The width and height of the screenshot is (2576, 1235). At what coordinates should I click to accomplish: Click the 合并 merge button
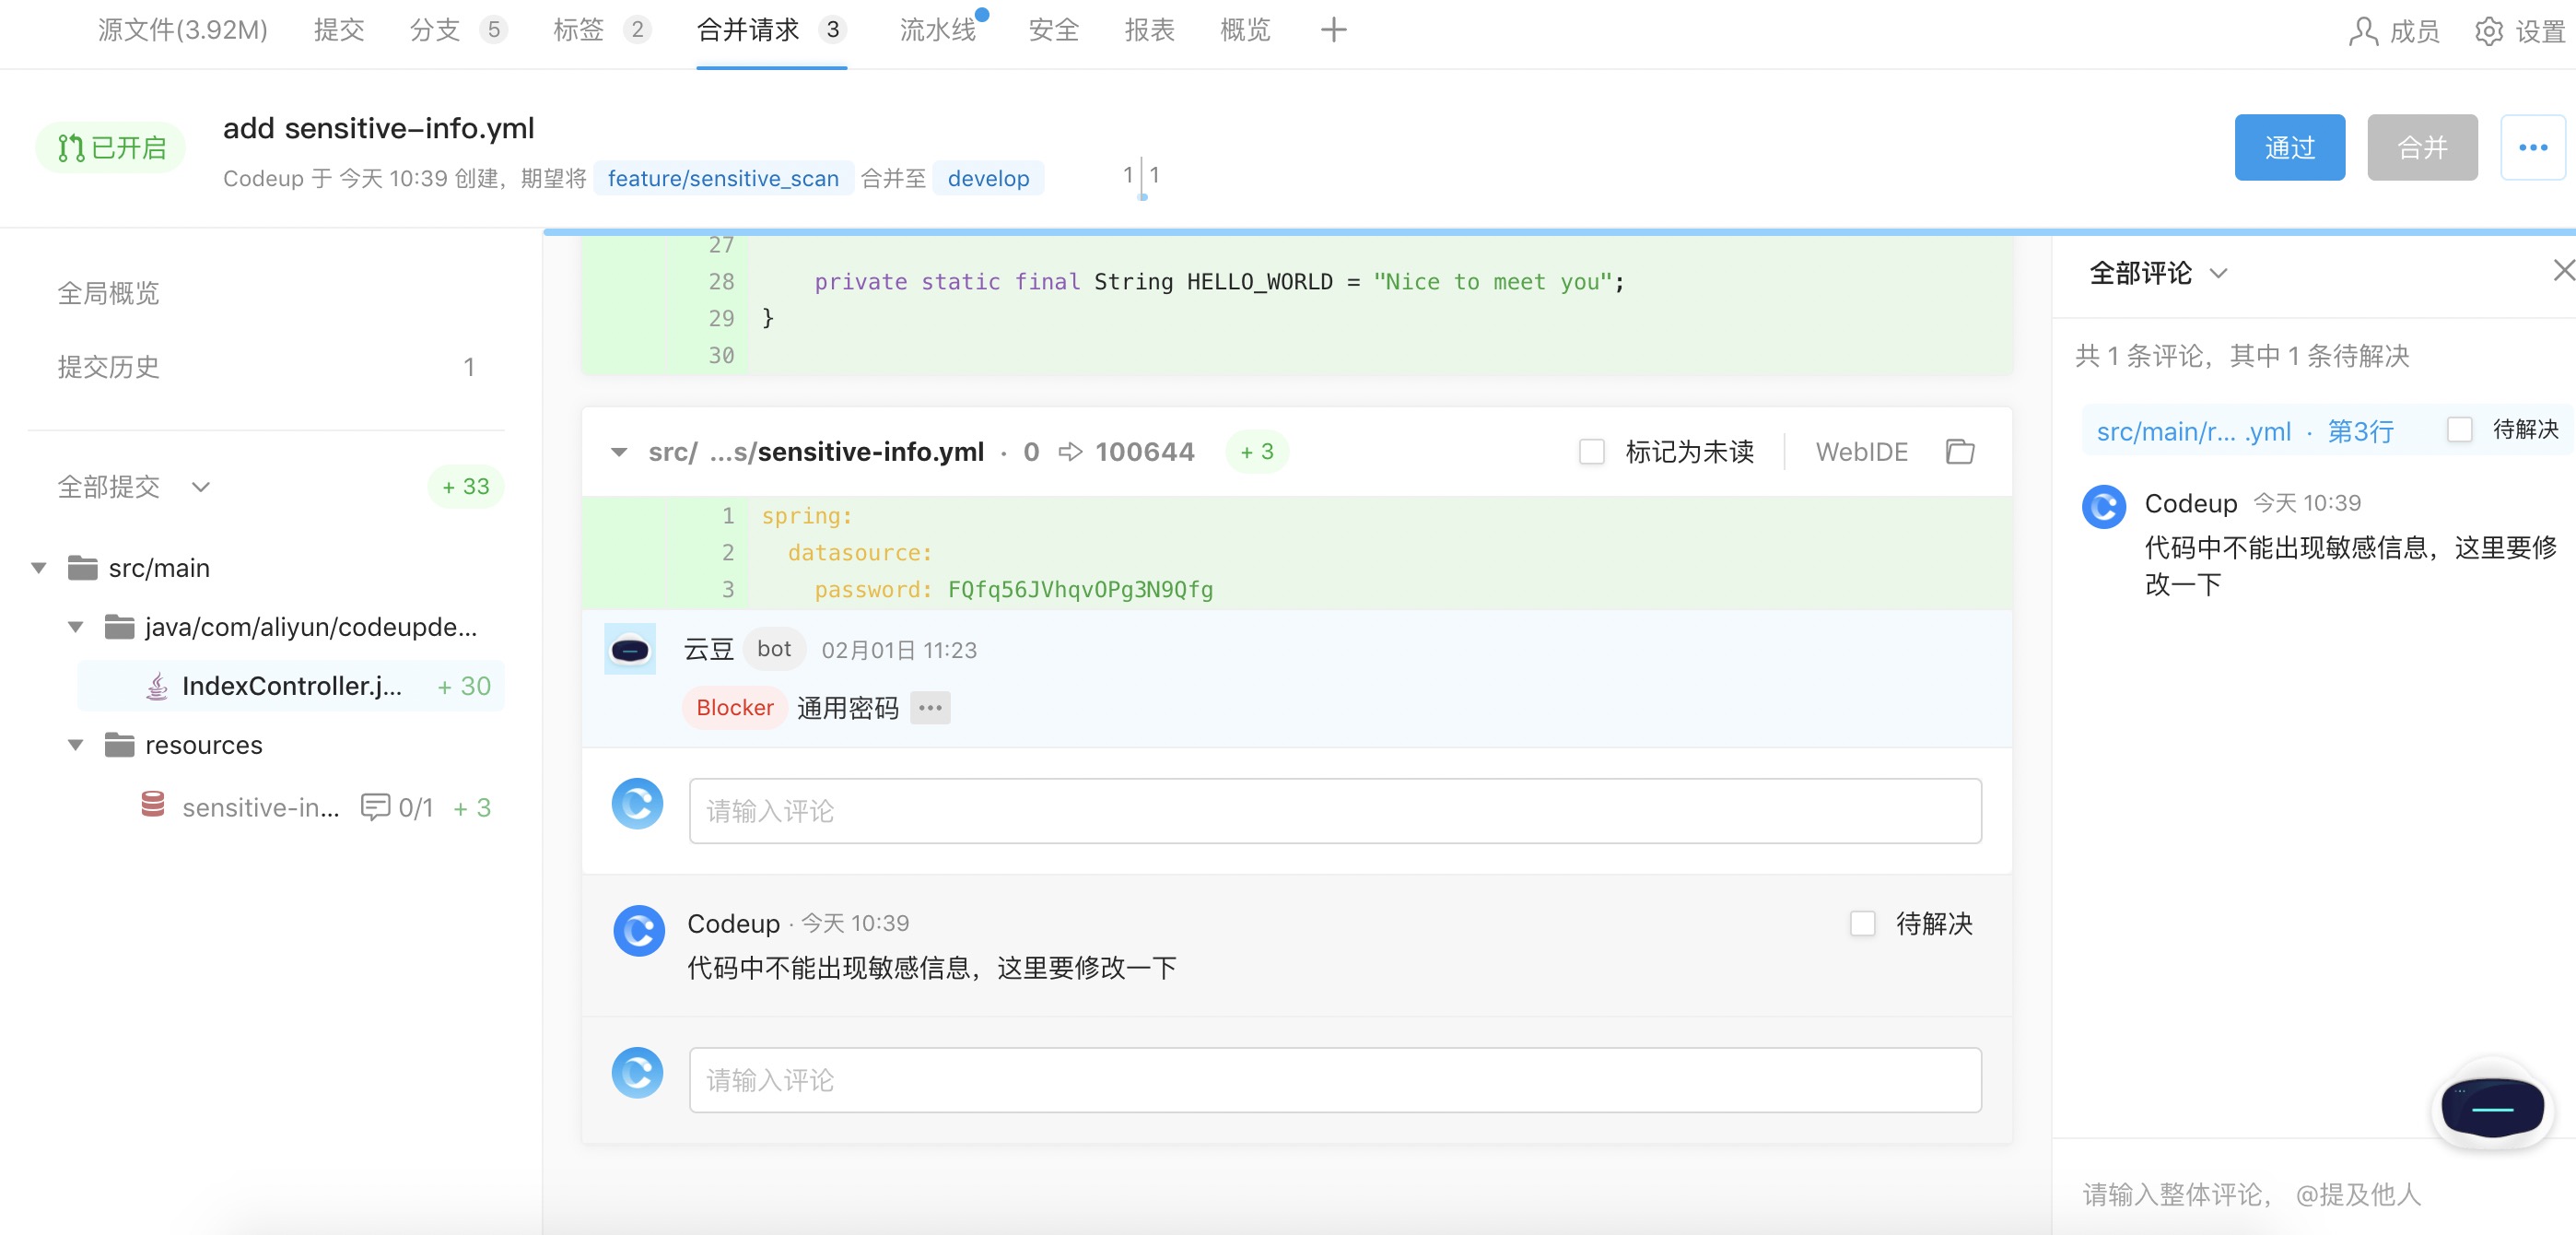pos(2422,147)
